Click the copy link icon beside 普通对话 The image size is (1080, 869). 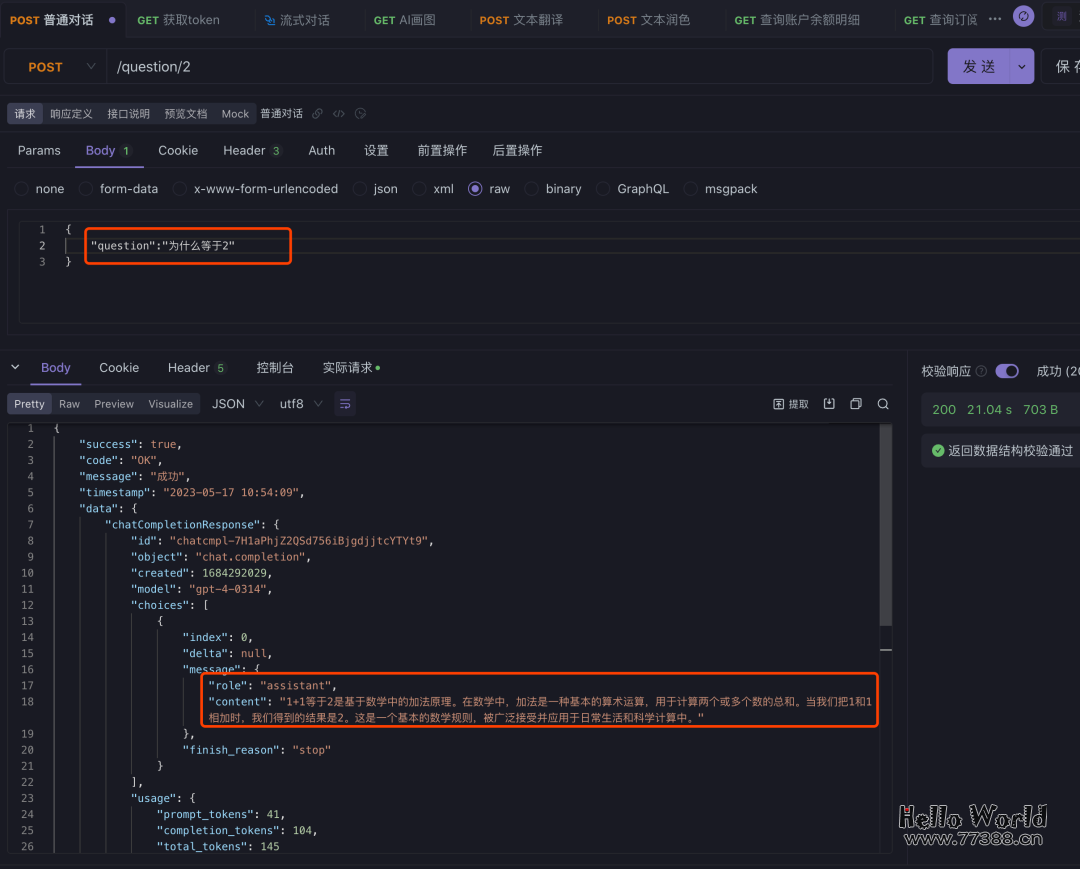pos(317,114)
